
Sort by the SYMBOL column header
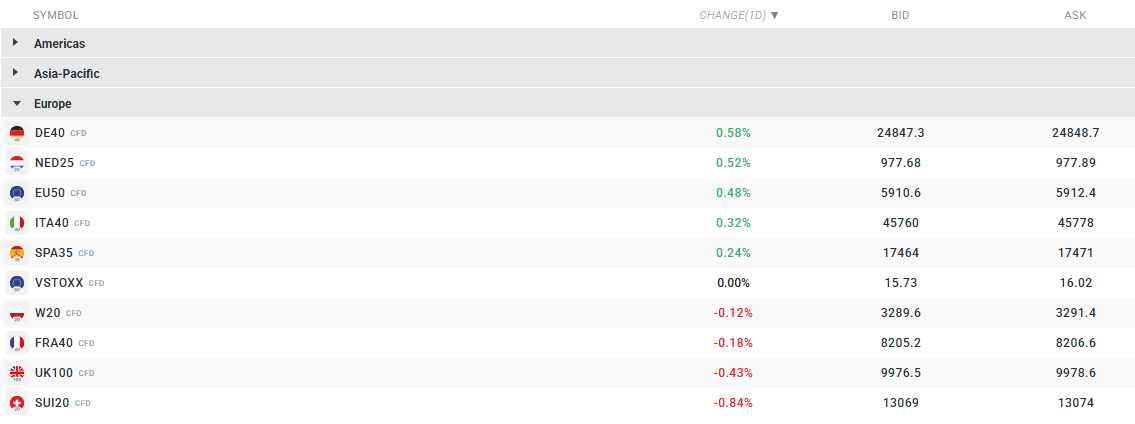[56, 15]
